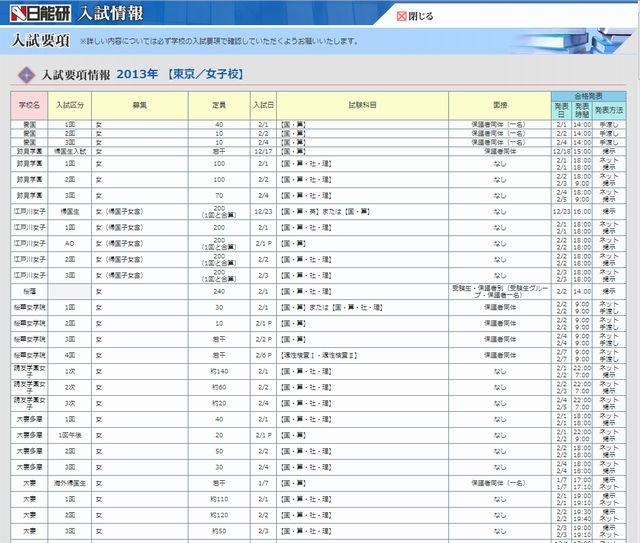Click the Nichinoken (日能研) logo
640x543 pixels.
[x=36, y=13]
